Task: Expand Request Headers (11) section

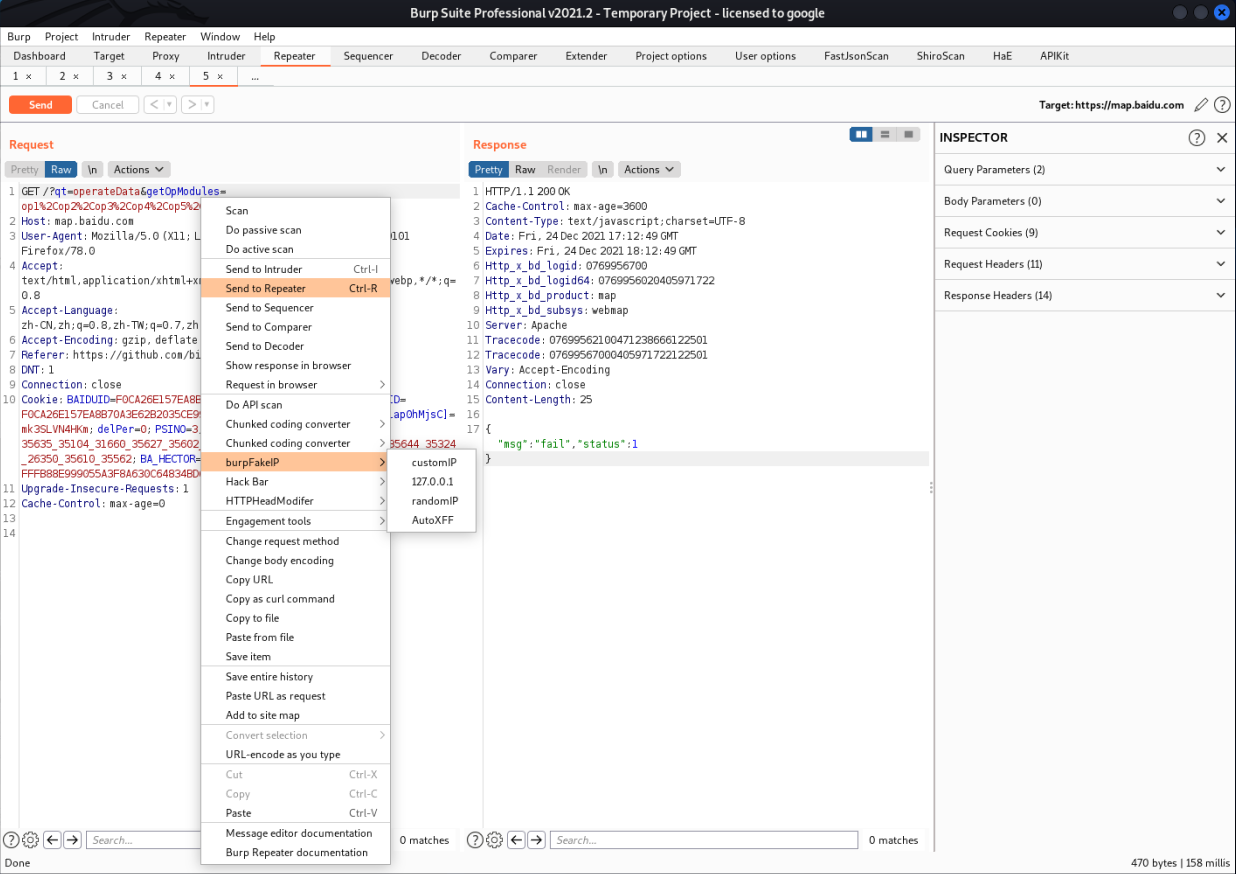Action: click(1085, 264)
